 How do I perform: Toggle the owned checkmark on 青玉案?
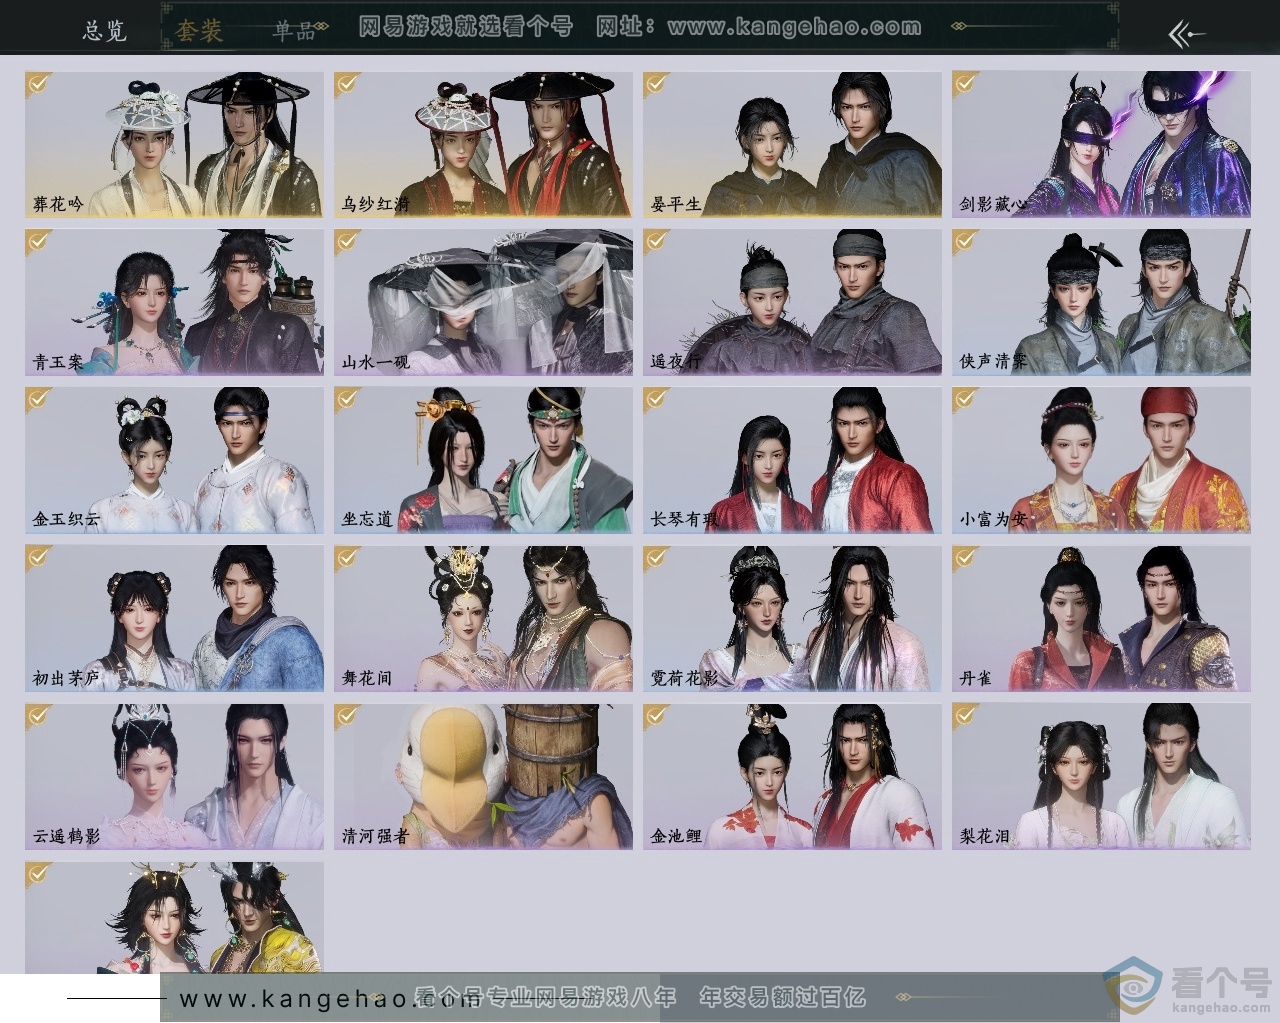point(38,241)
